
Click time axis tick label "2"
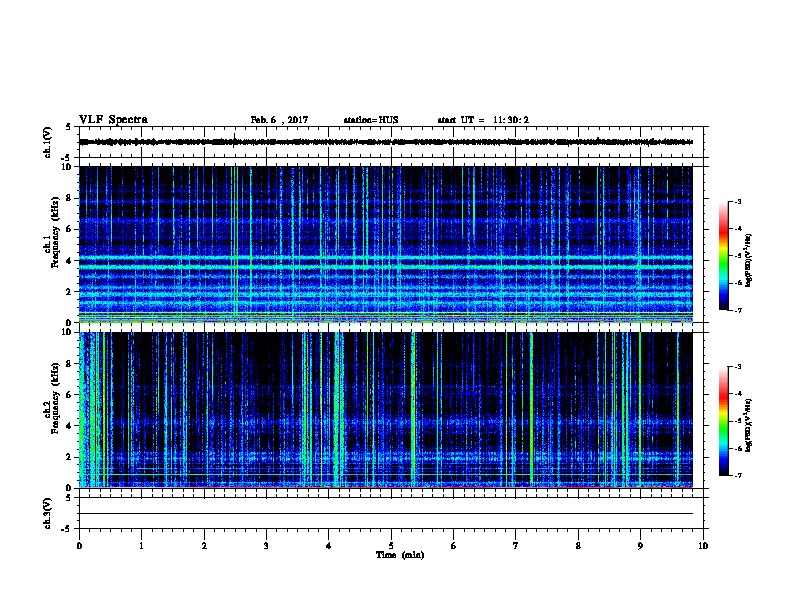[204, 545]
